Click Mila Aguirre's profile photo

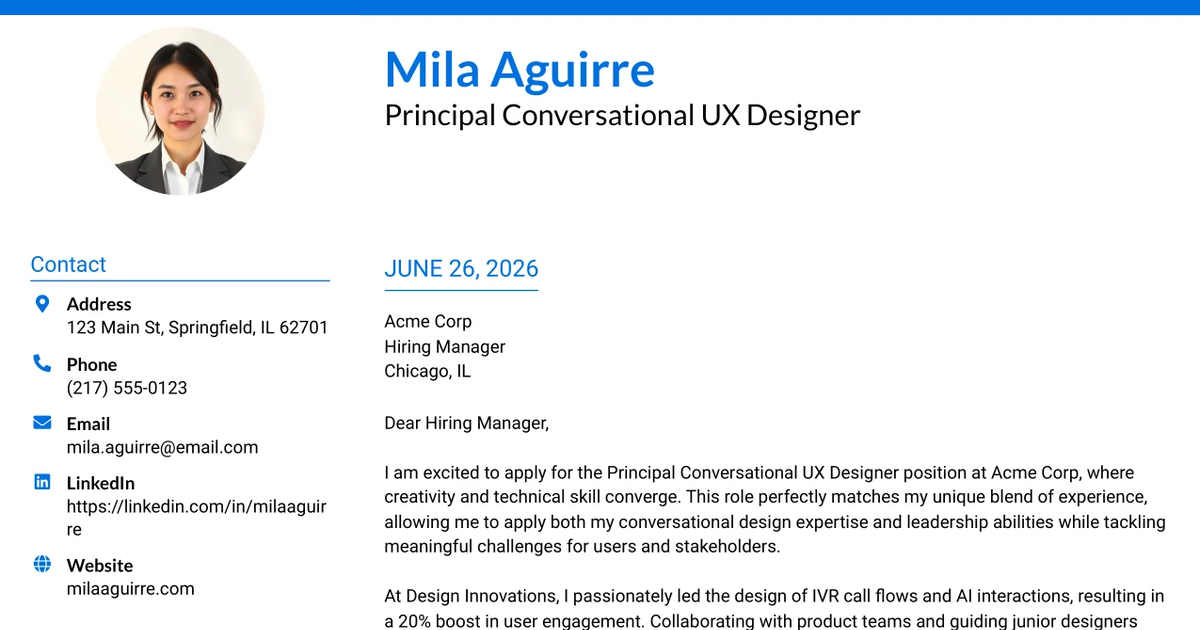point(180,110)
